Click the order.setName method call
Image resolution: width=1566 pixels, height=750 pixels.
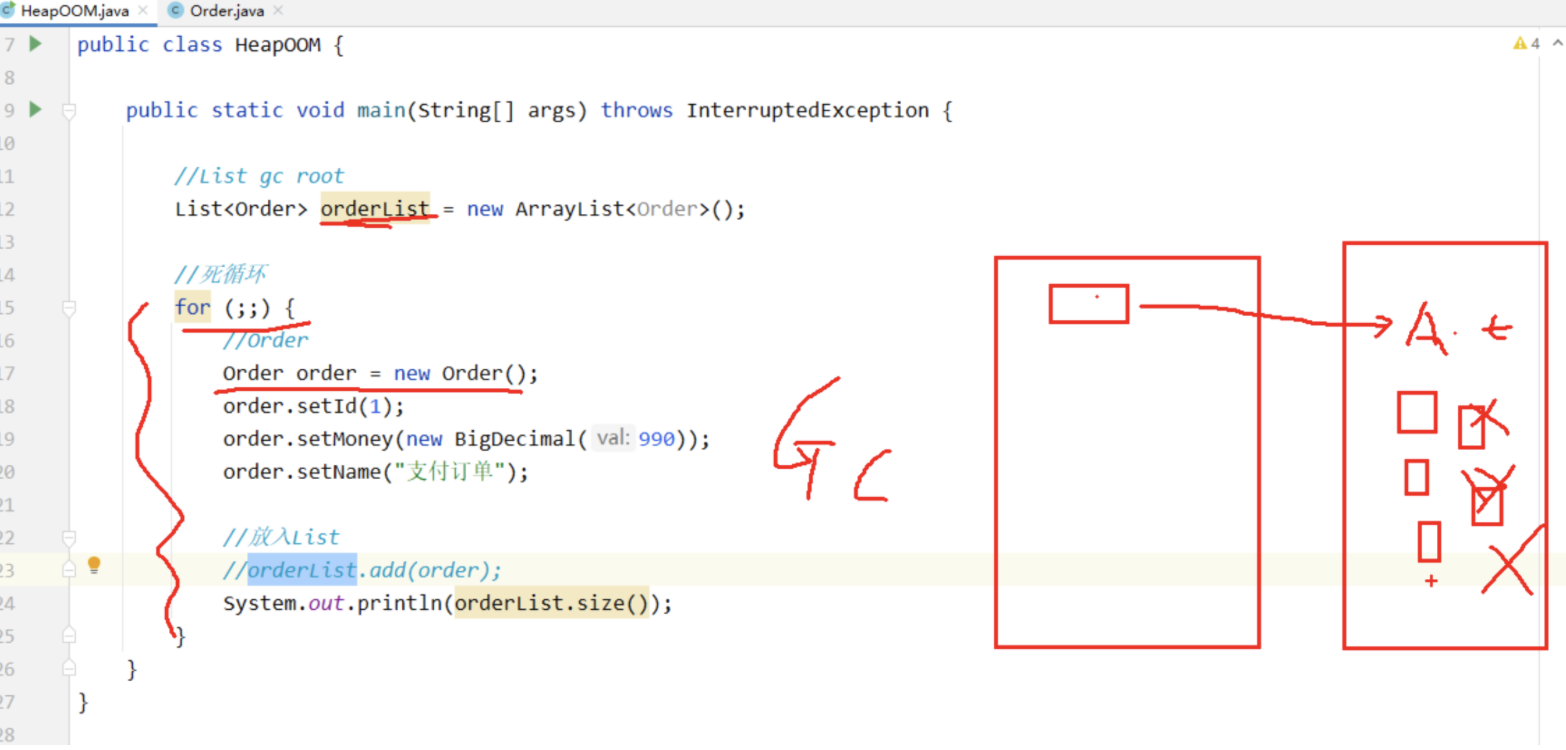(x=308, y=472)
